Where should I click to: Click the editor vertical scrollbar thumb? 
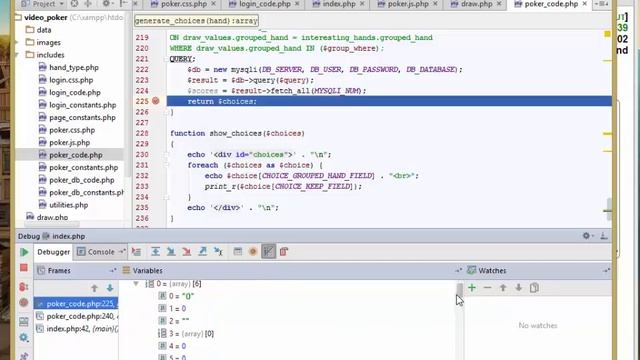tap(609, 209)
